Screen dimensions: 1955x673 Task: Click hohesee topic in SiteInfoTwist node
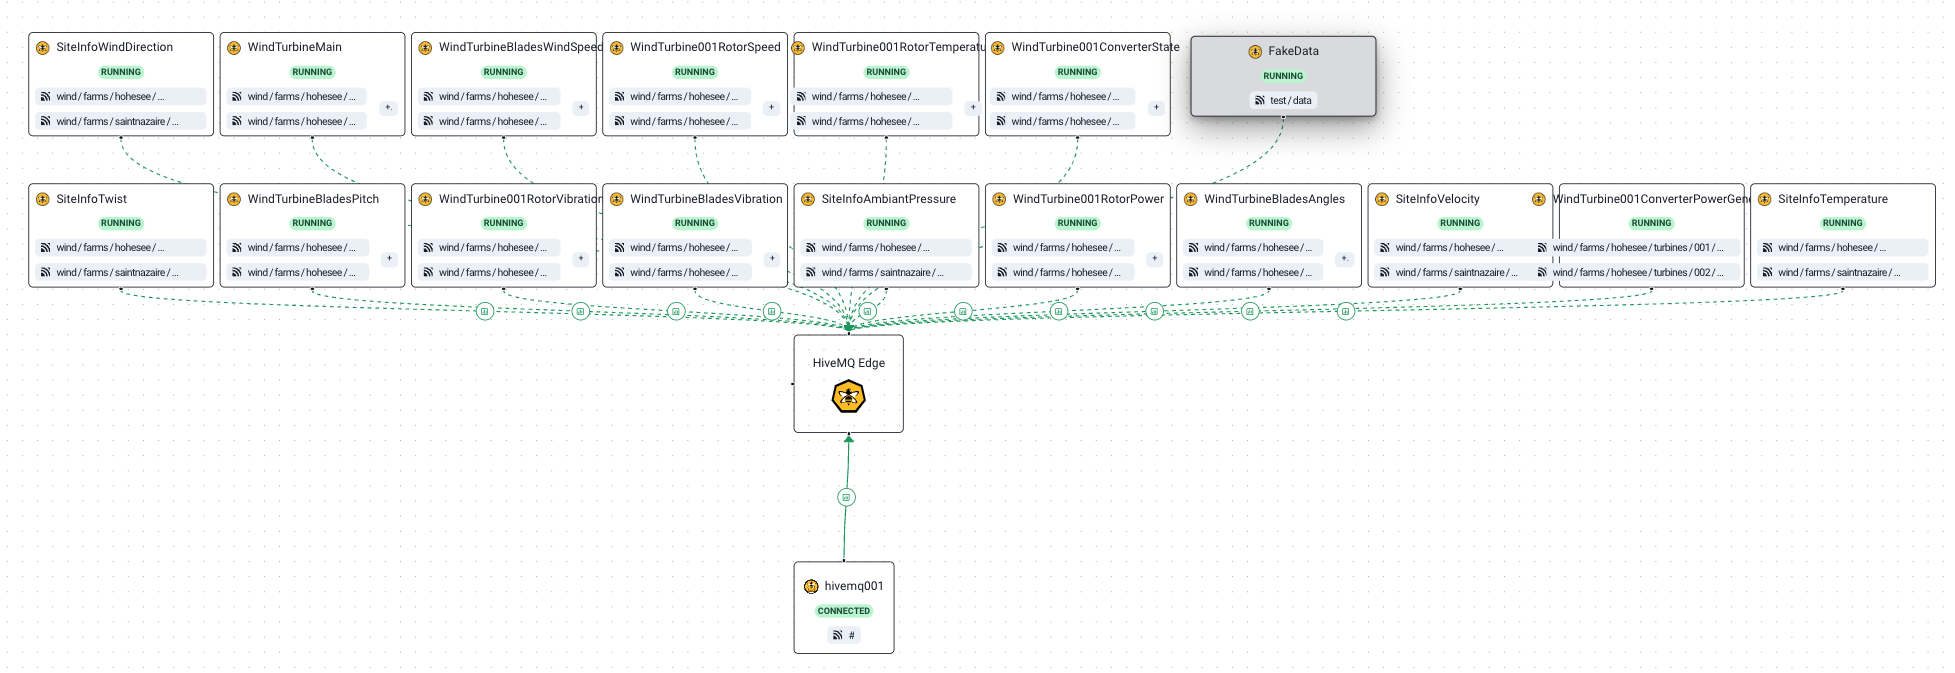(121, 247)
